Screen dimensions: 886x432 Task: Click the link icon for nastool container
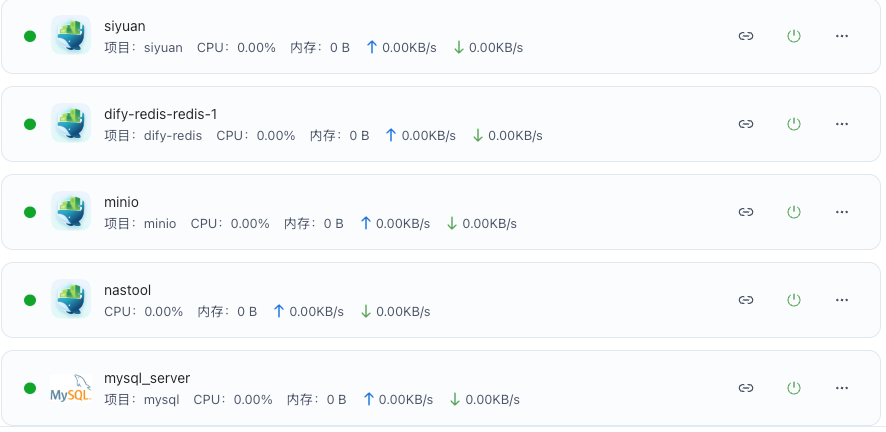[745, 300]
